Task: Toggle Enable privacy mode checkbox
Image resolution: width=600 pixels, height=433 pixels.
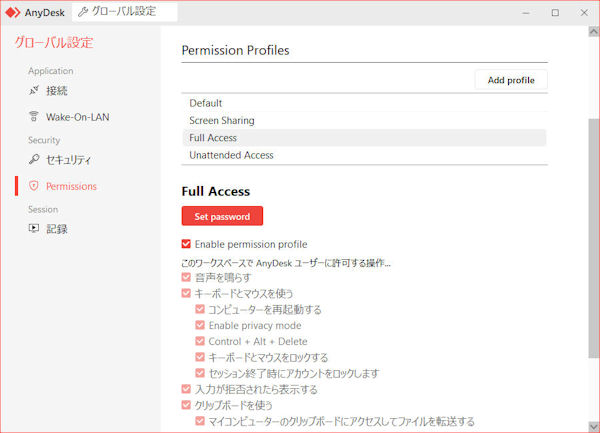Action: coord(200,325)
